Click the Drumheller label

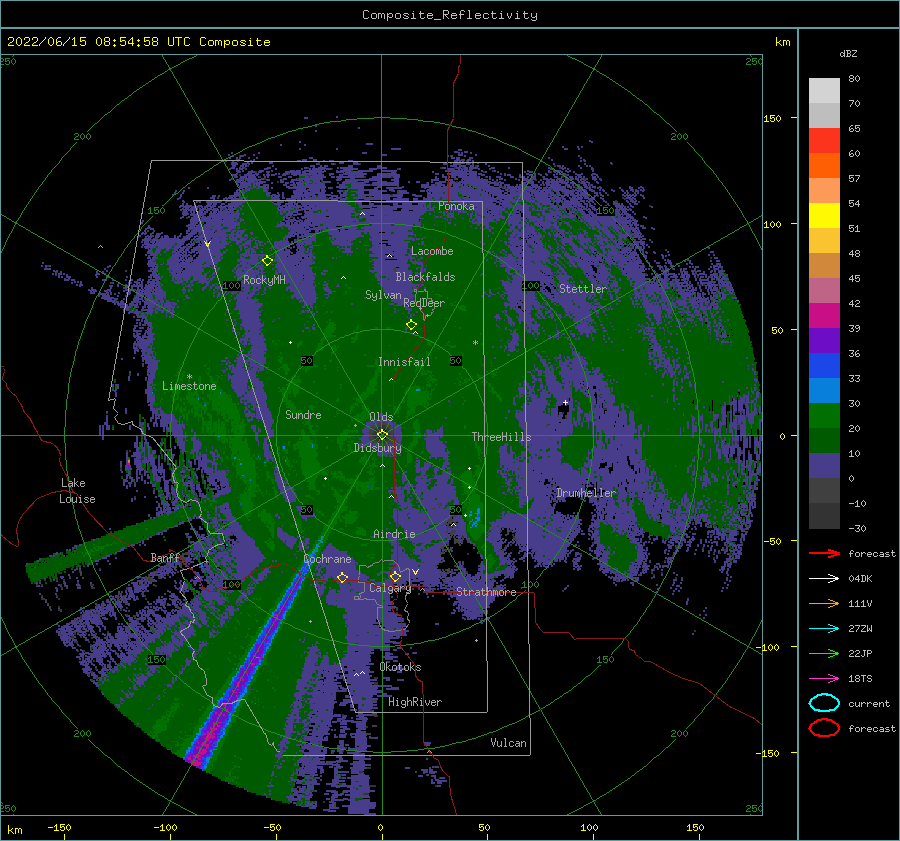coord(586,493)
